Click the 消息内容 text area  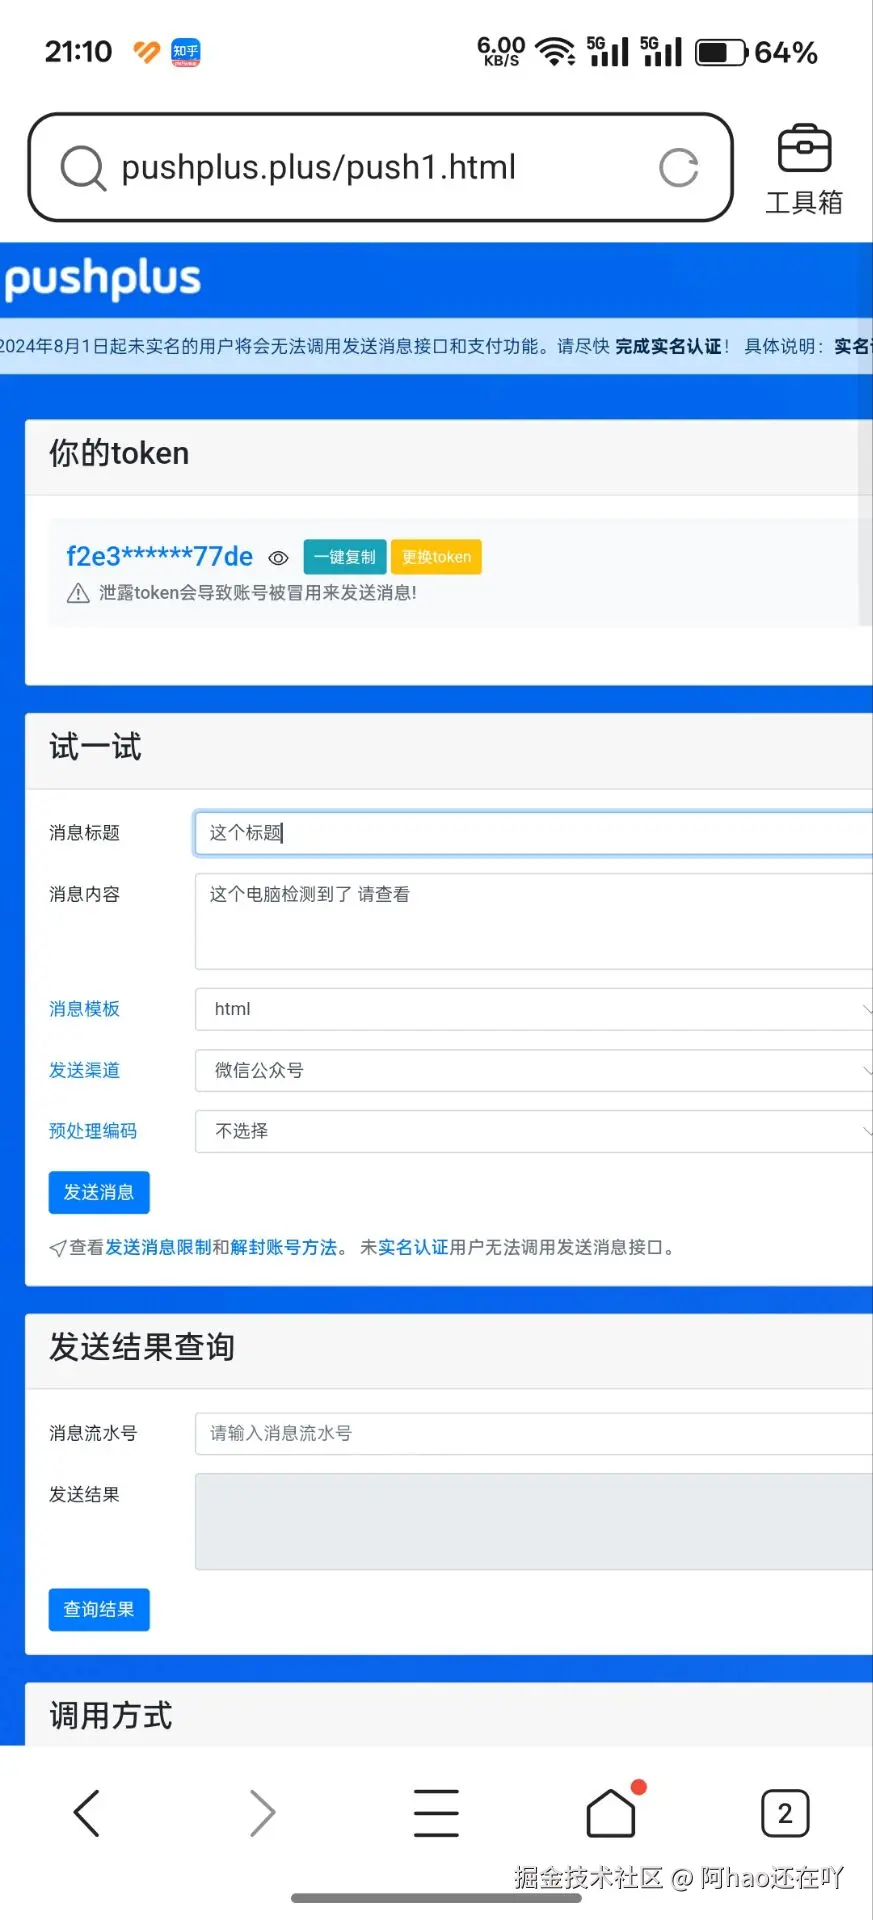(x=533, y=921)
